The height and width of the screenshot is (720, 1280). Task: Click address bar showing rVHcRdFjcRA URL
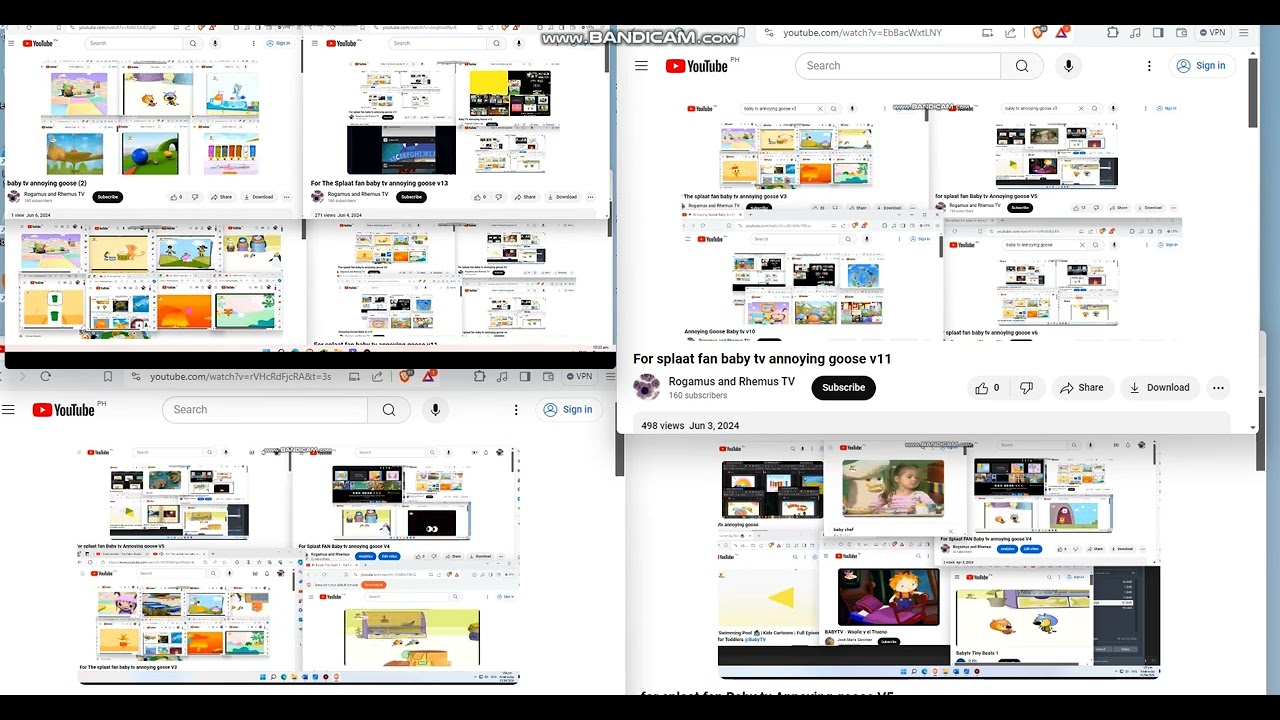point(240,377)
